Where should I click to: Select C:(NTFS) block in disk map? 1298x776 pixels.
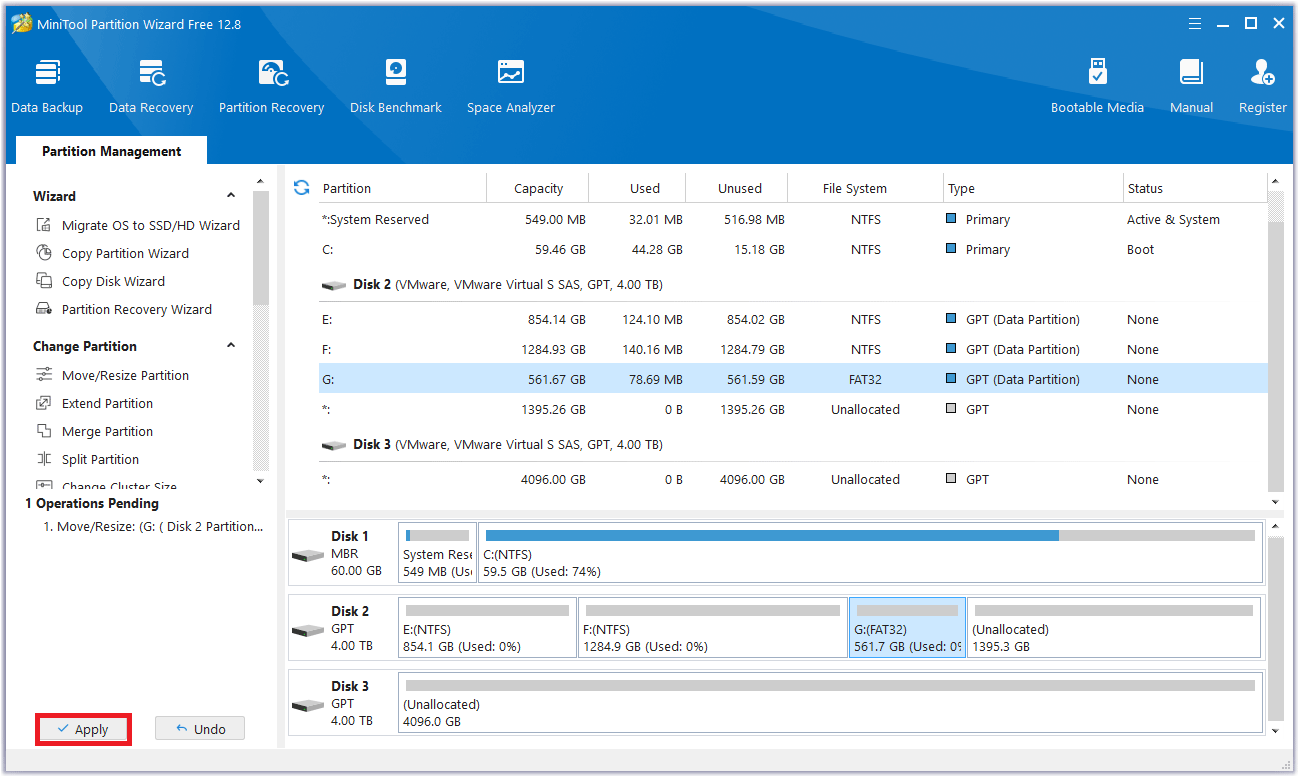point(870,553)
